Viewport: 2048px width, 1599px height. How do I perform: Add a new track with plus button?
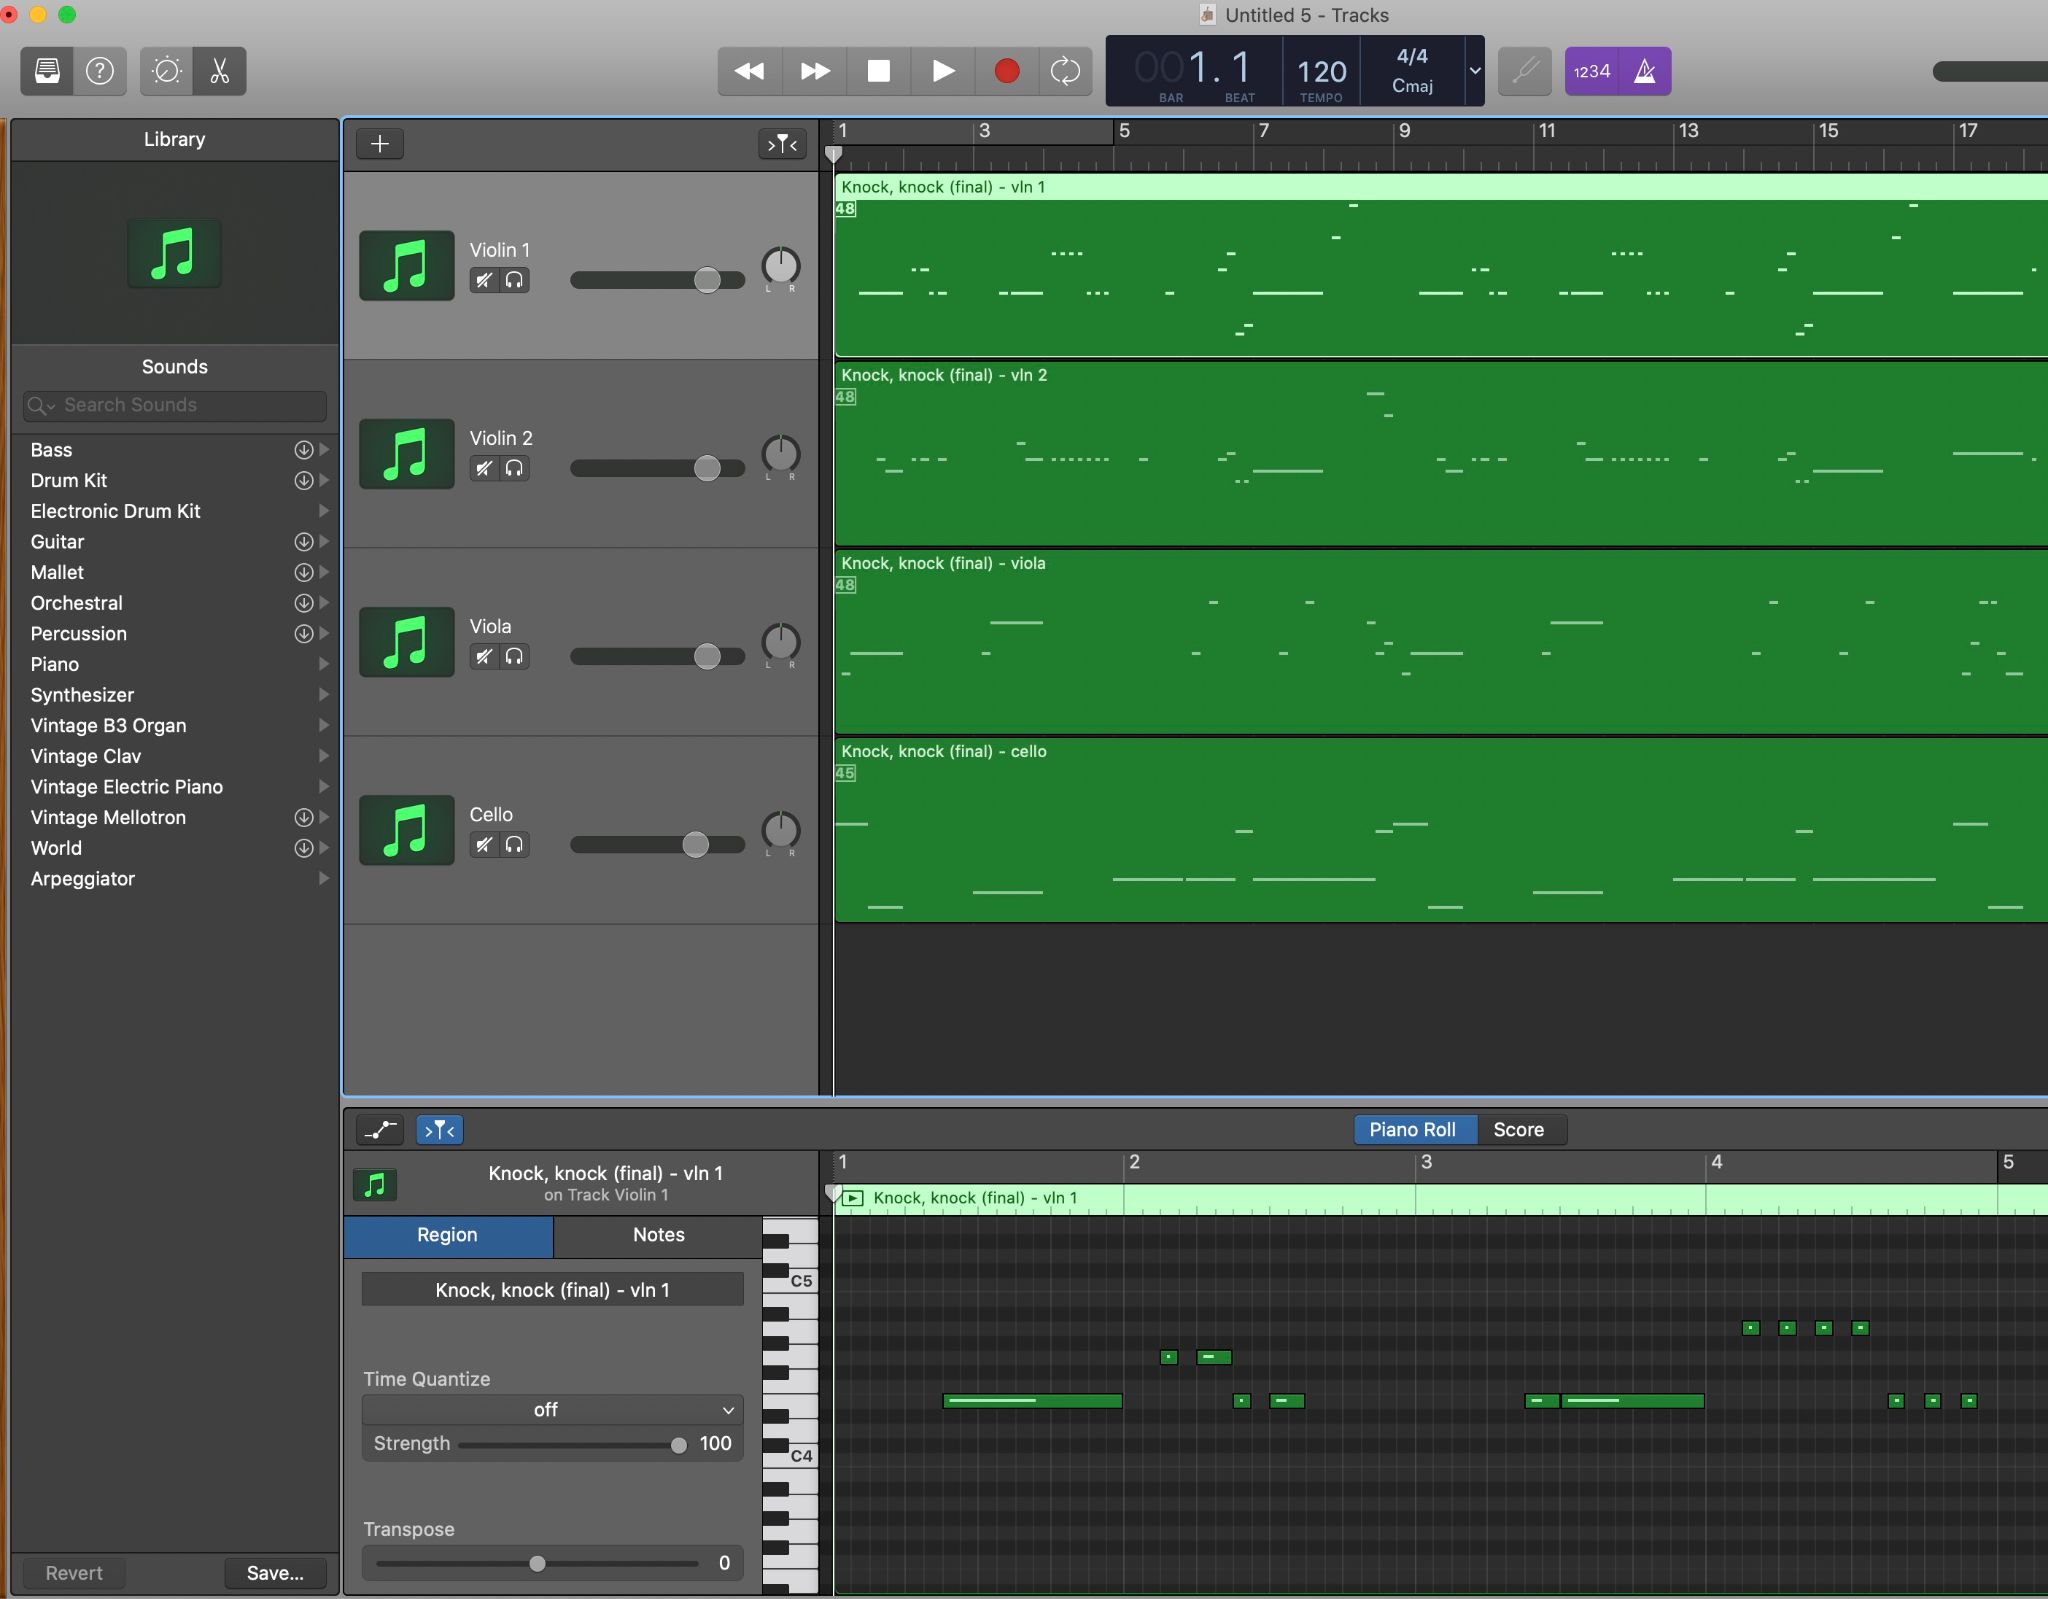click(x=380, y=144)
